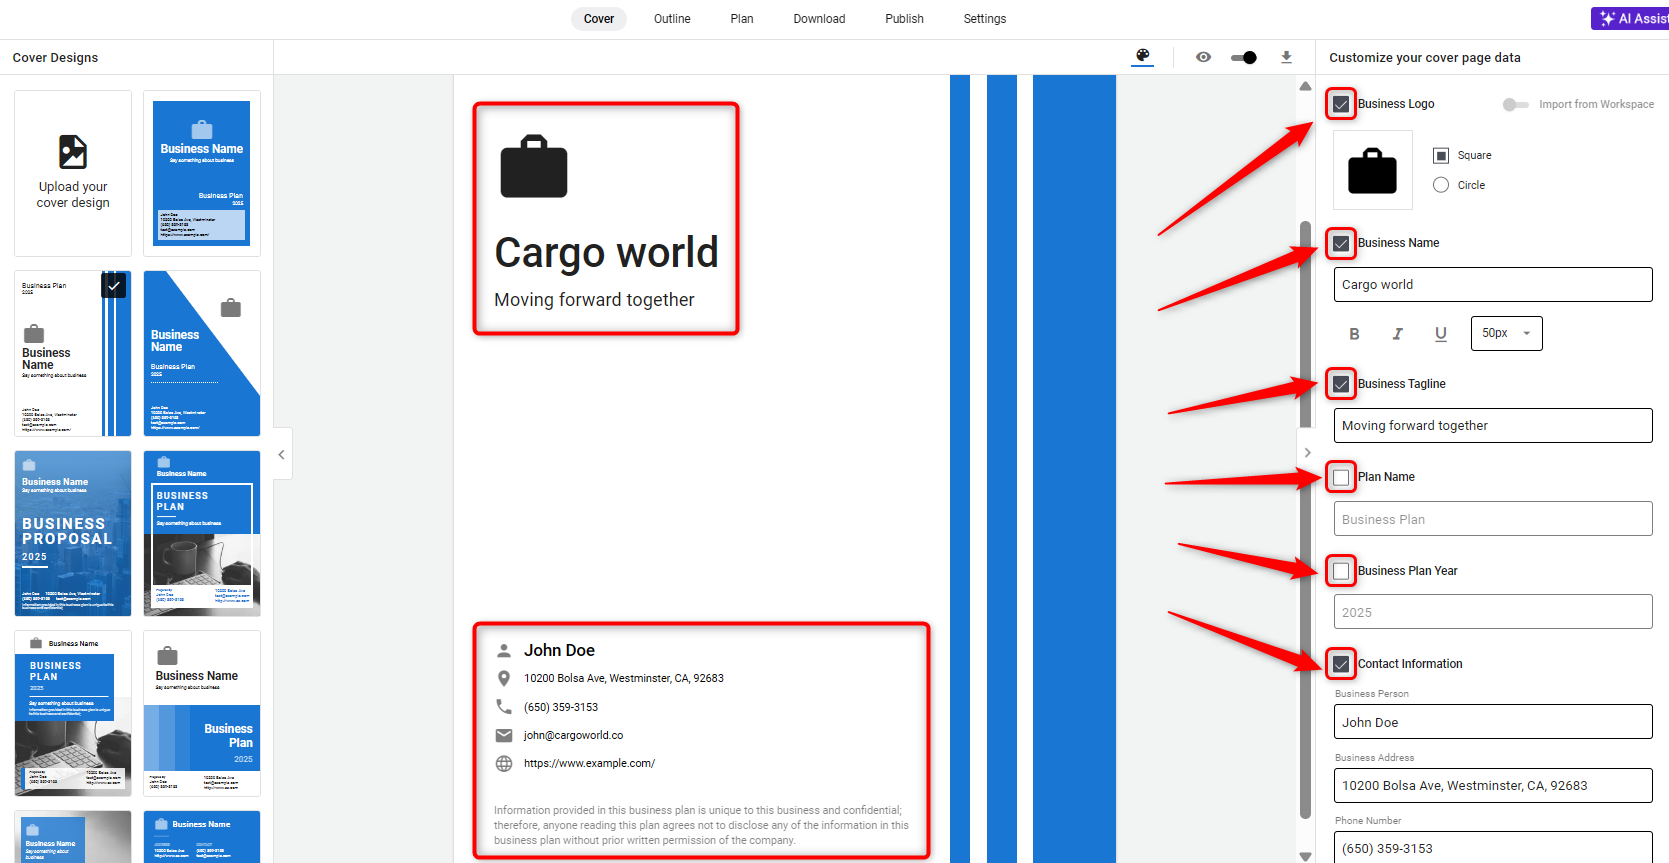Image resolution: width=1669 pixels, height=863 pixels.
Task: Select the diagonal blue cover design
Action: click(x=202, y=353)
